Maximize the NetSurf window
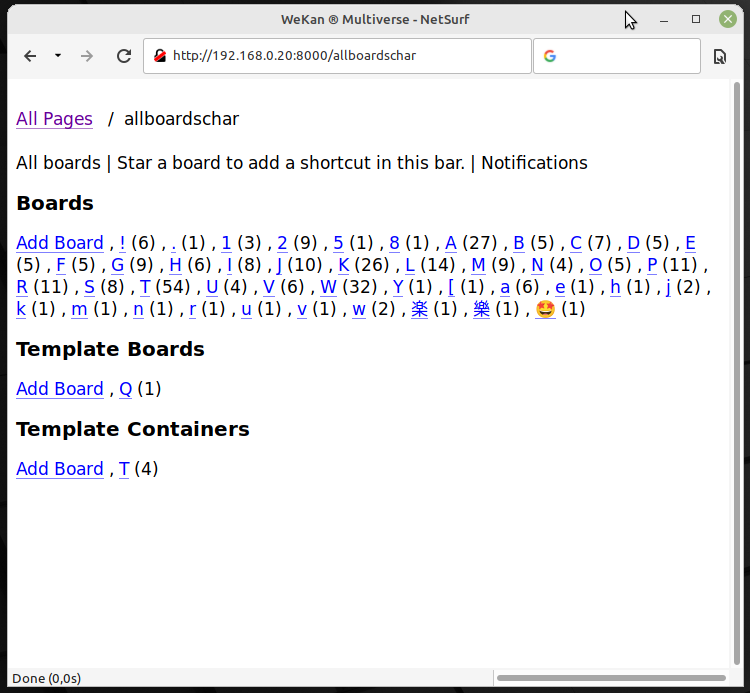750x693 pixels. pyautogui.click(x=696, y=19)
